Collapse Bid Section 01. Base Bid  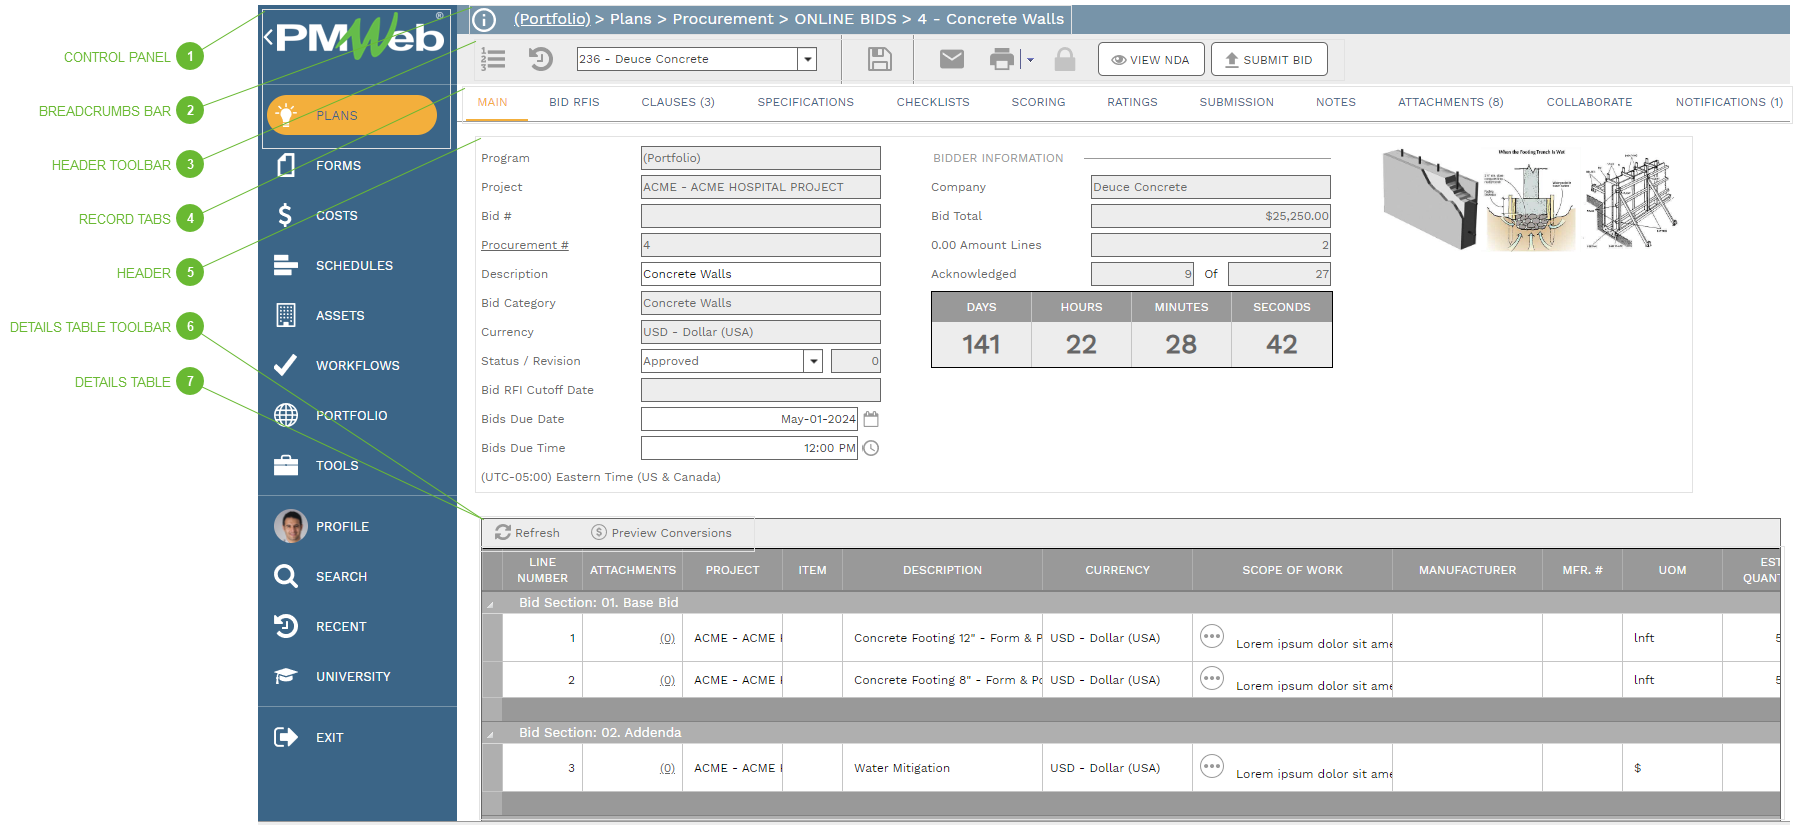[491, 604]
